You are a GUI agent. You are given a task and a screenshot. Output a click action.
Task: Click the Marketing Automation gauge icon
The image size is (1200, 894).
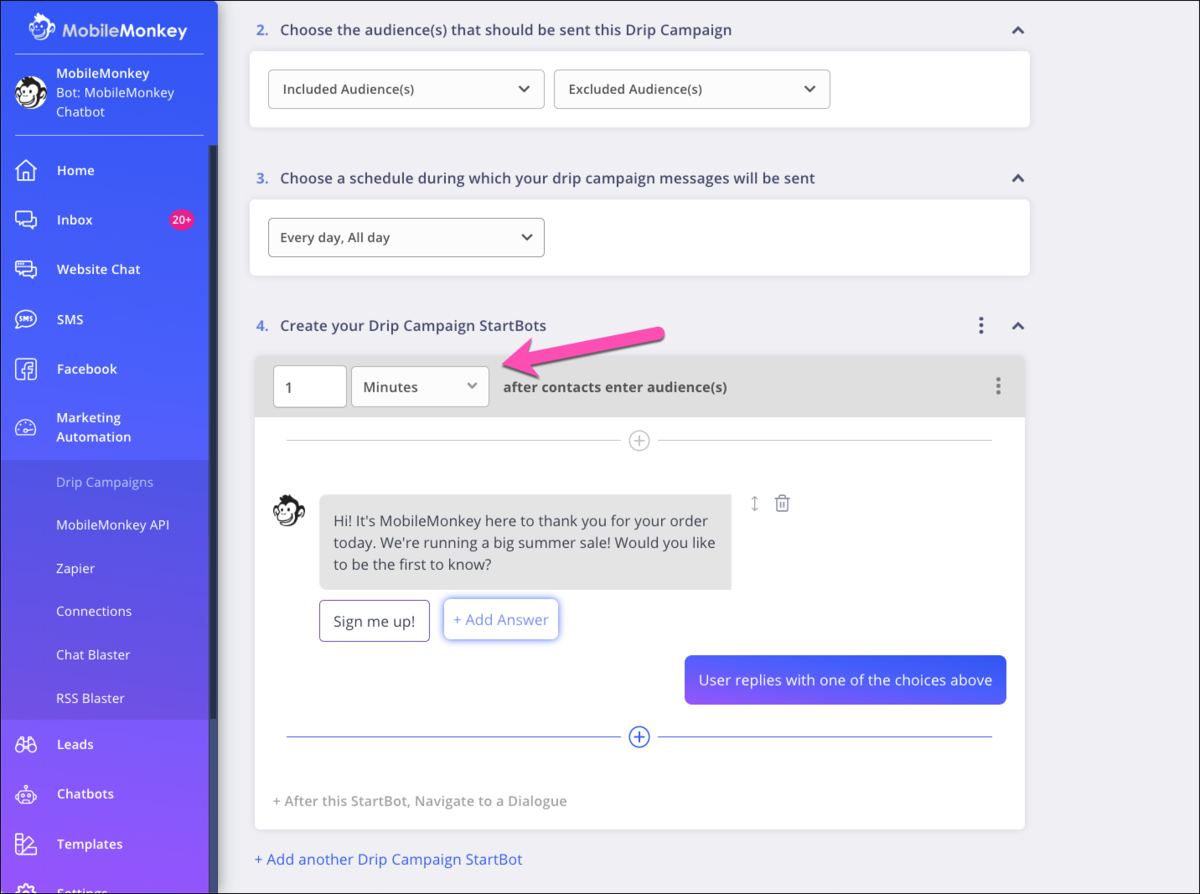click(x=26, y=428)
